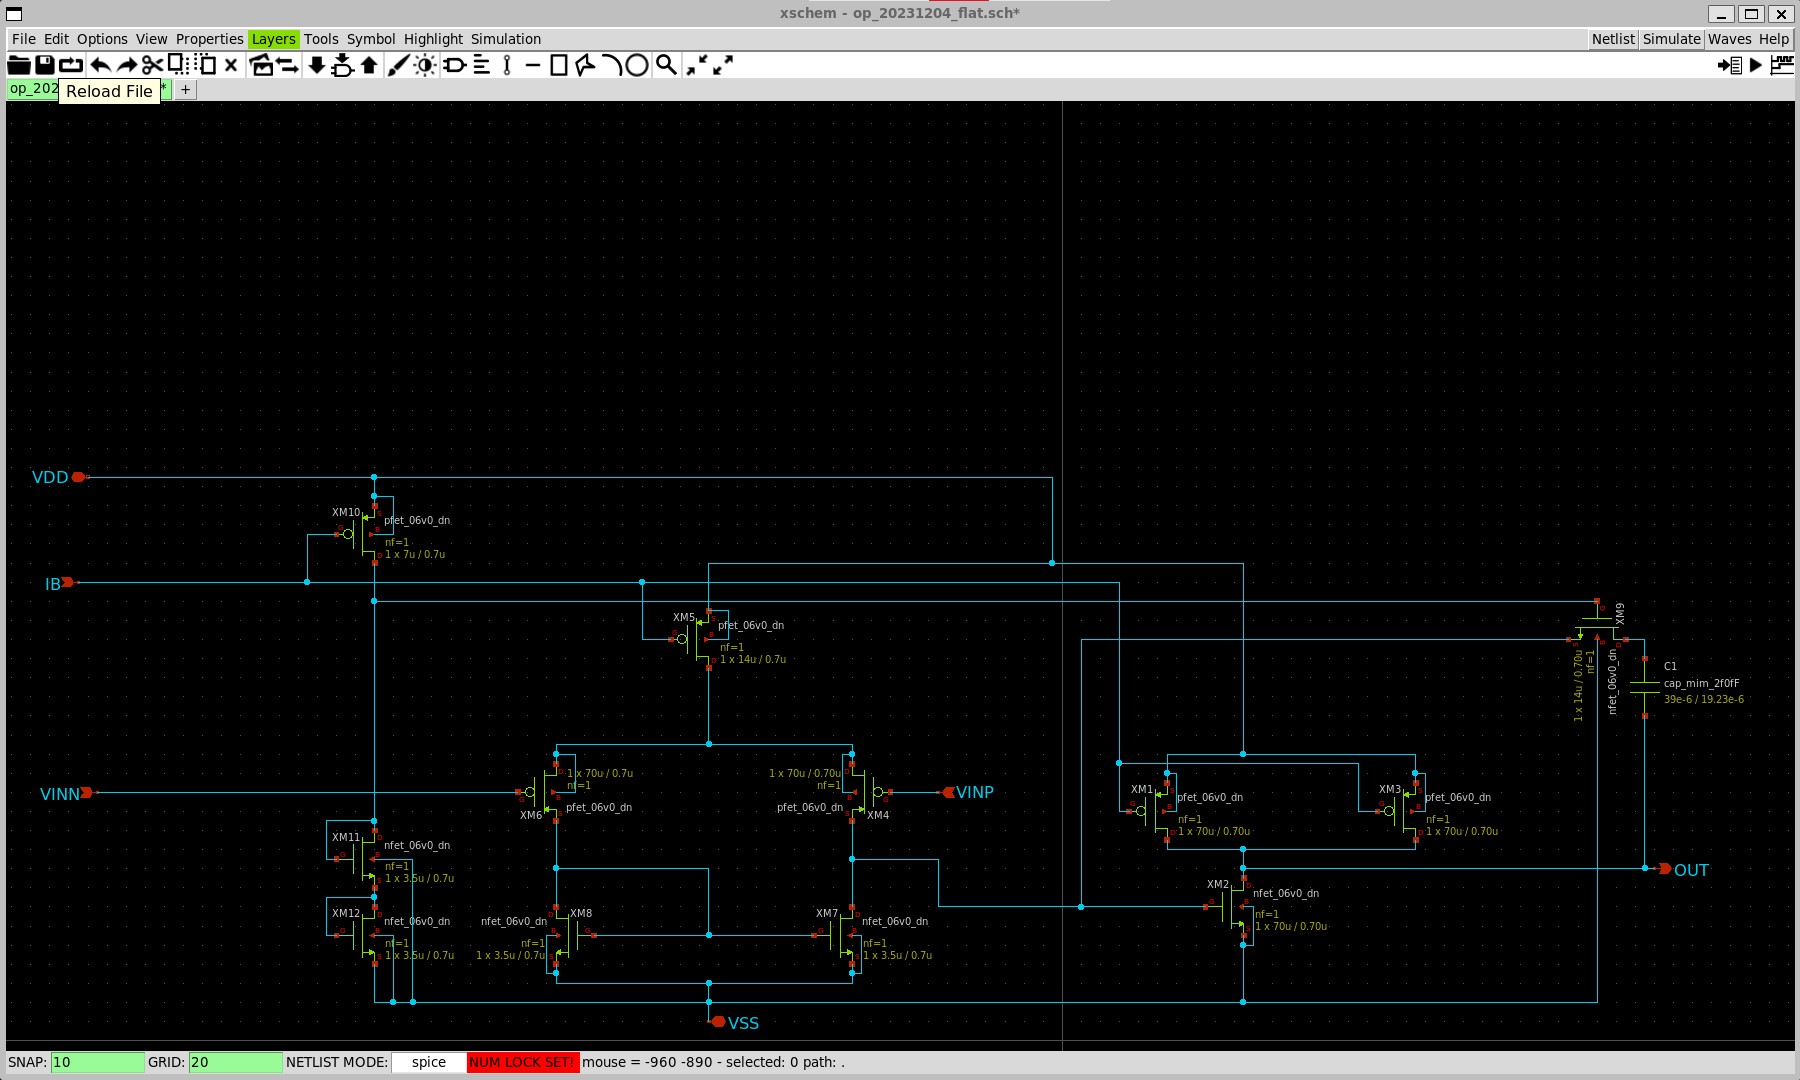Toggle color scheme with sun icon
Screen dimensions: 1800x1080
click(x=425, y=65)
